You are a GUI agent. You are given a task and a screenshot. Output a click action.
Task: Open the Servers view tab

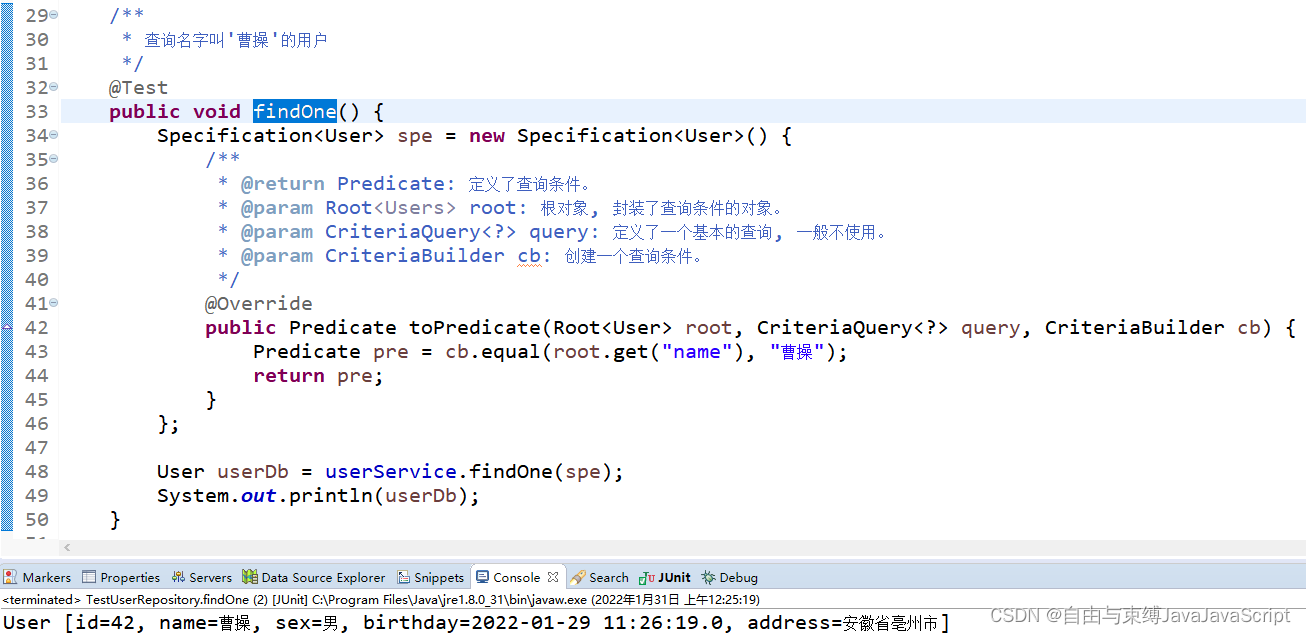[201, 577]
